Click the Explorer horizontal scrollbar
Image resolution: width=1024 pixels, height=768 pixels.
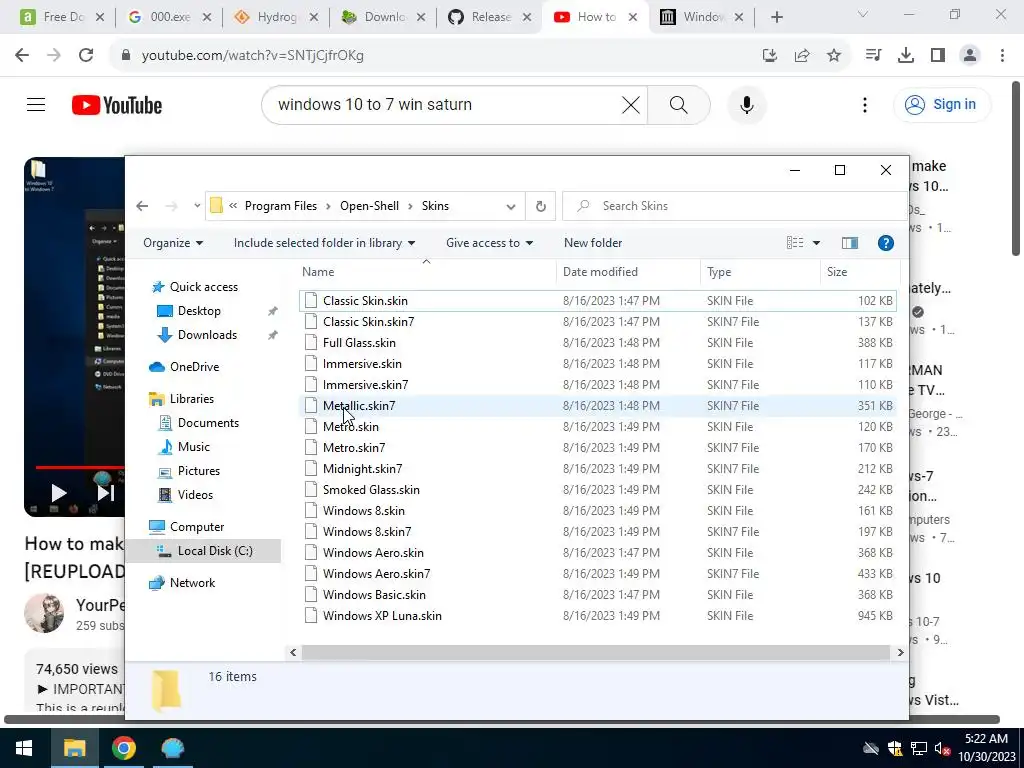596,652
